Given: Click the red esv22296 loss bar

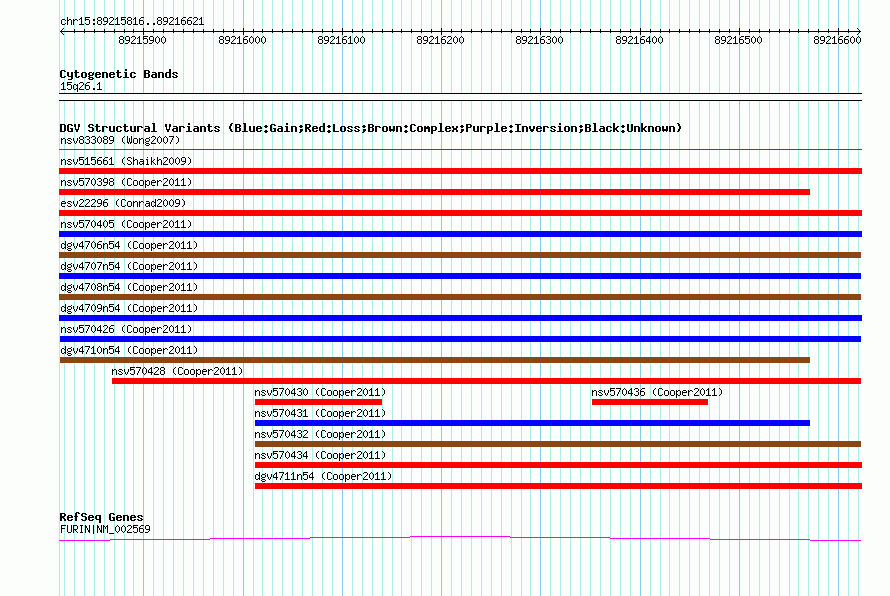Looking at the screenshot, I should (460, 213).
